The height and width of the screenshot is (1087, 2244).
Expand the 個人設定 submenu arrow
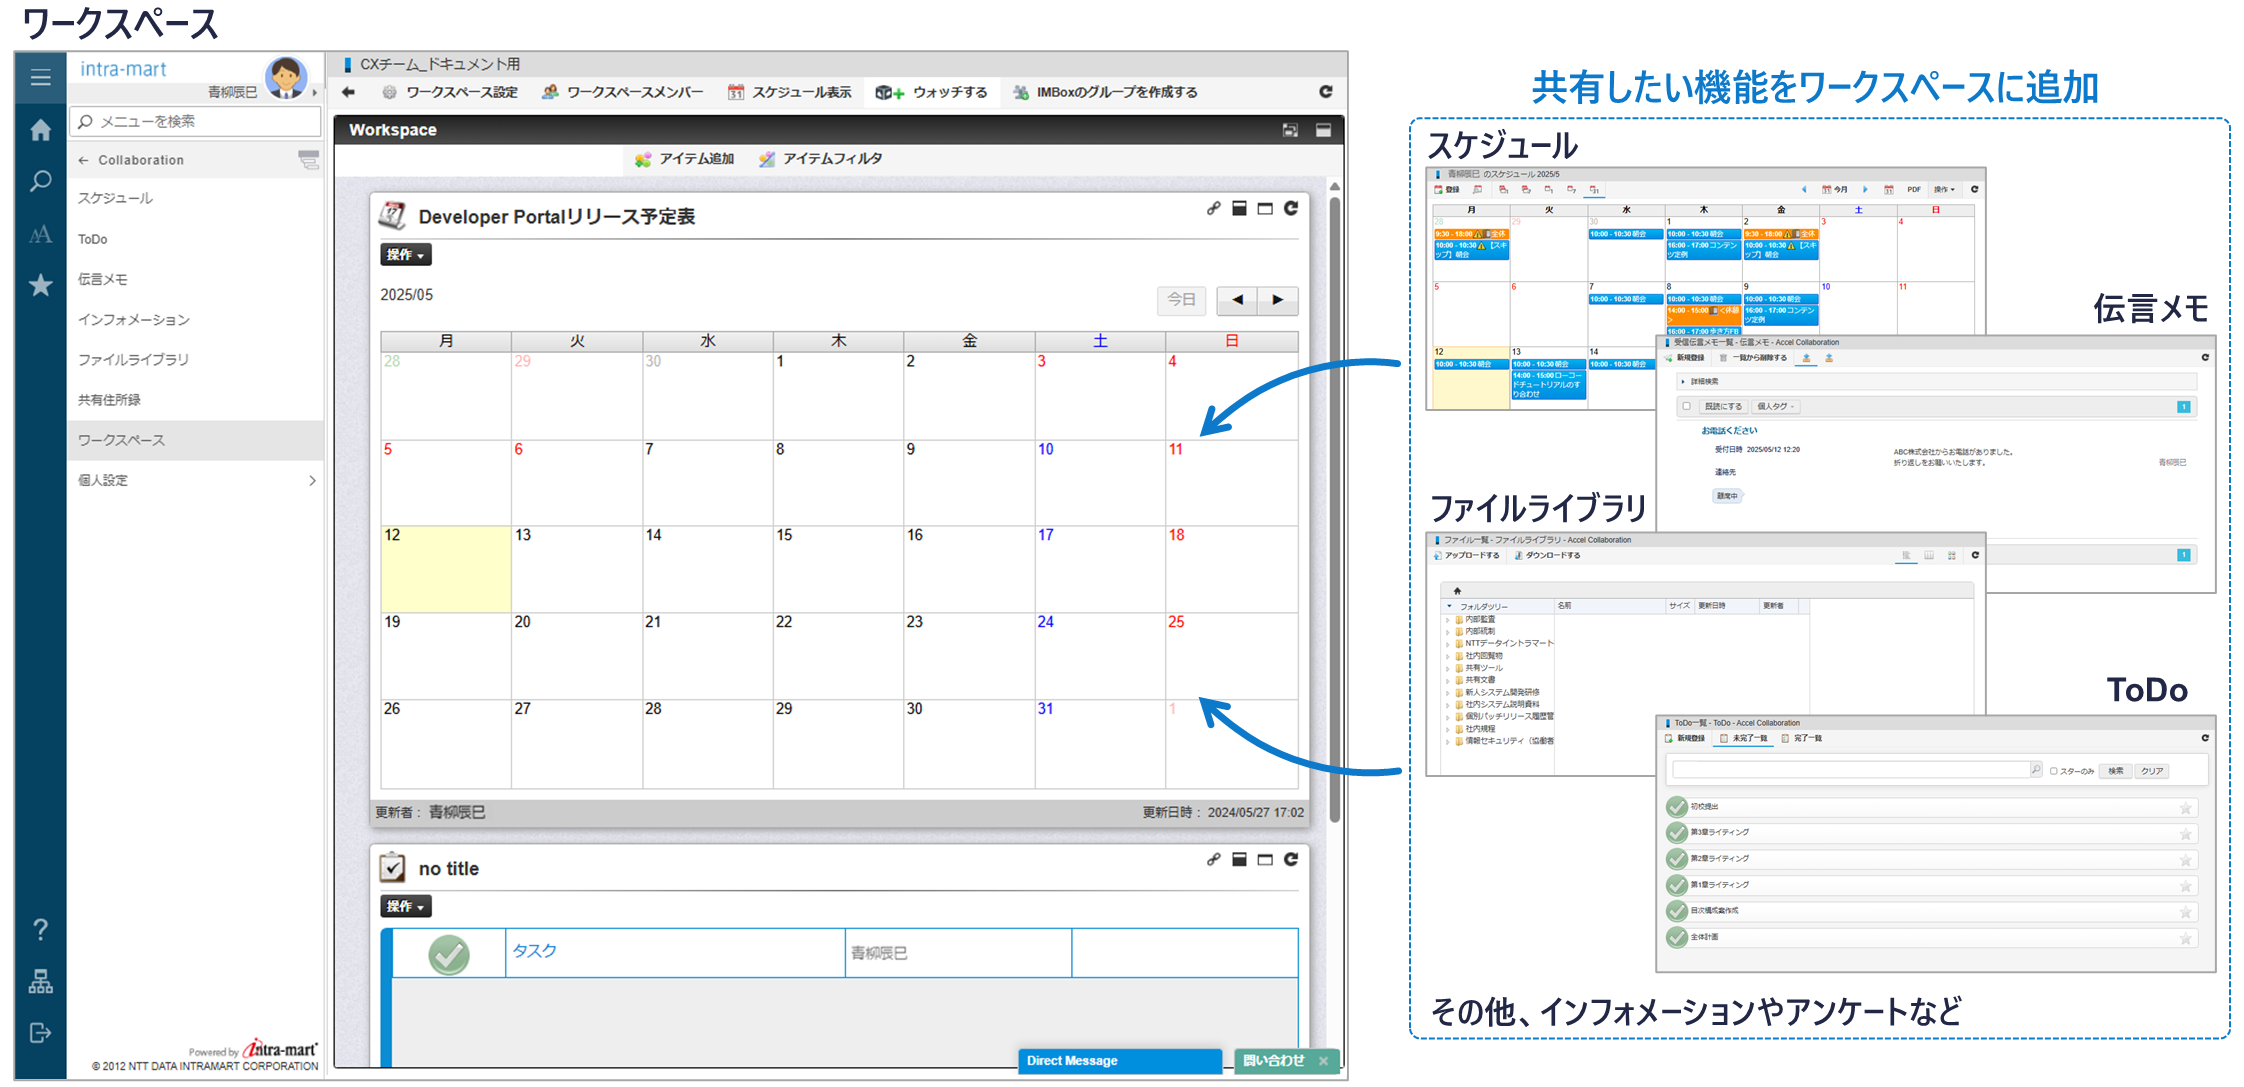pos(312,481)
